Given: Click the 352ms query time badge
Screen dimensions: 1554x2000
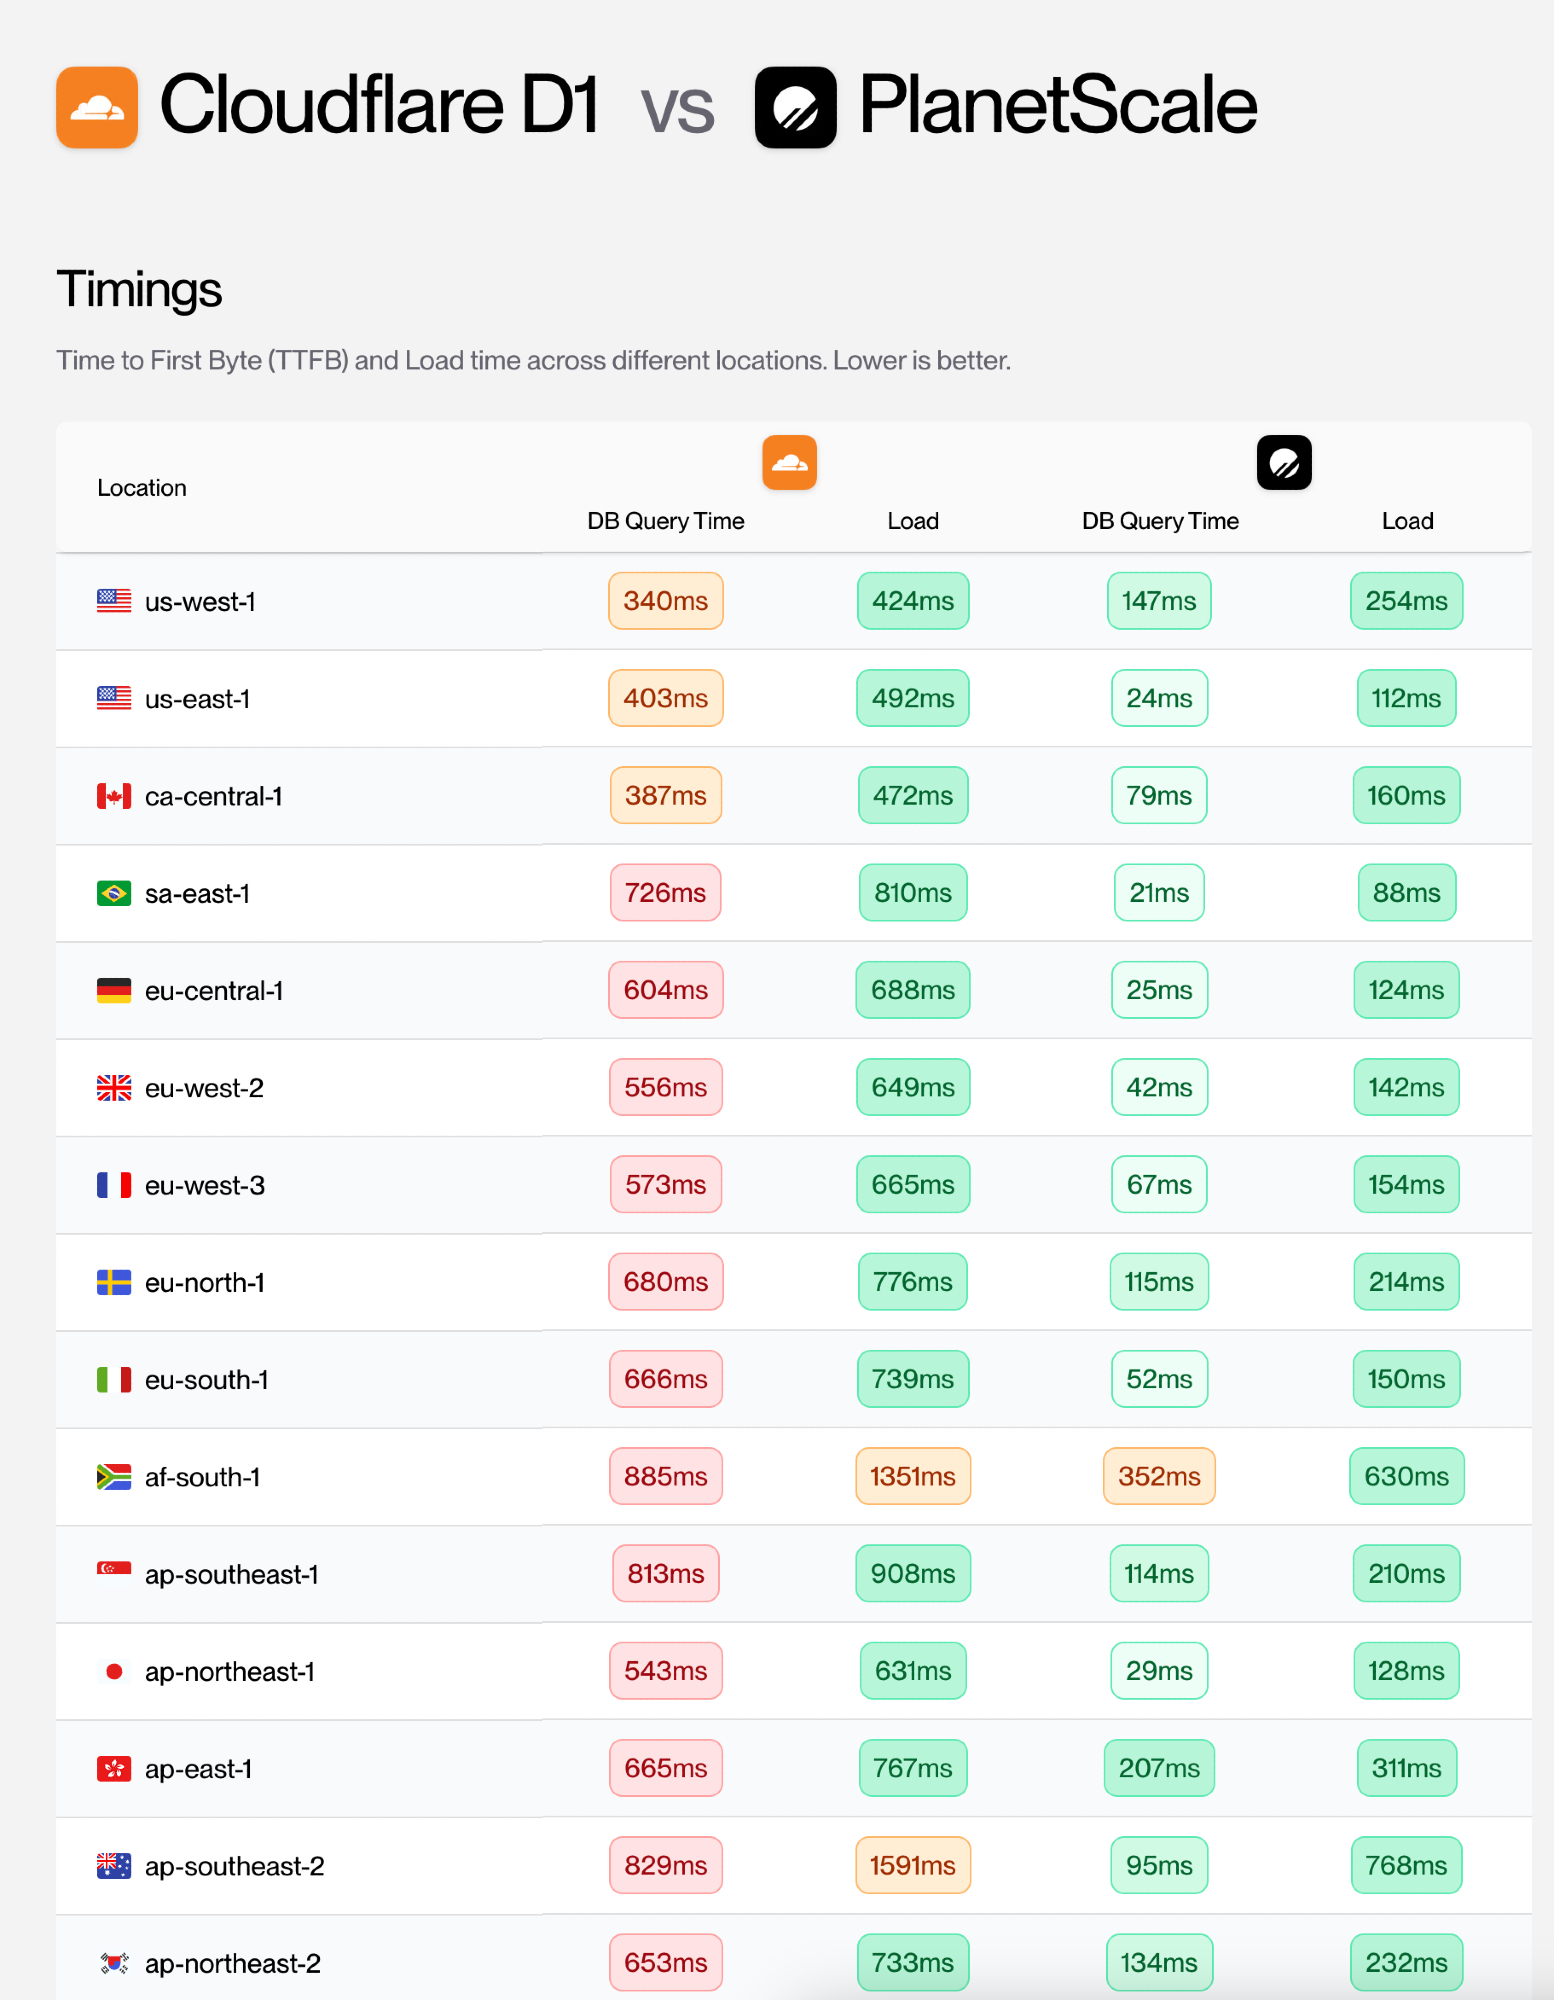Looking at the screenshot, I should click(1159, 1476).
